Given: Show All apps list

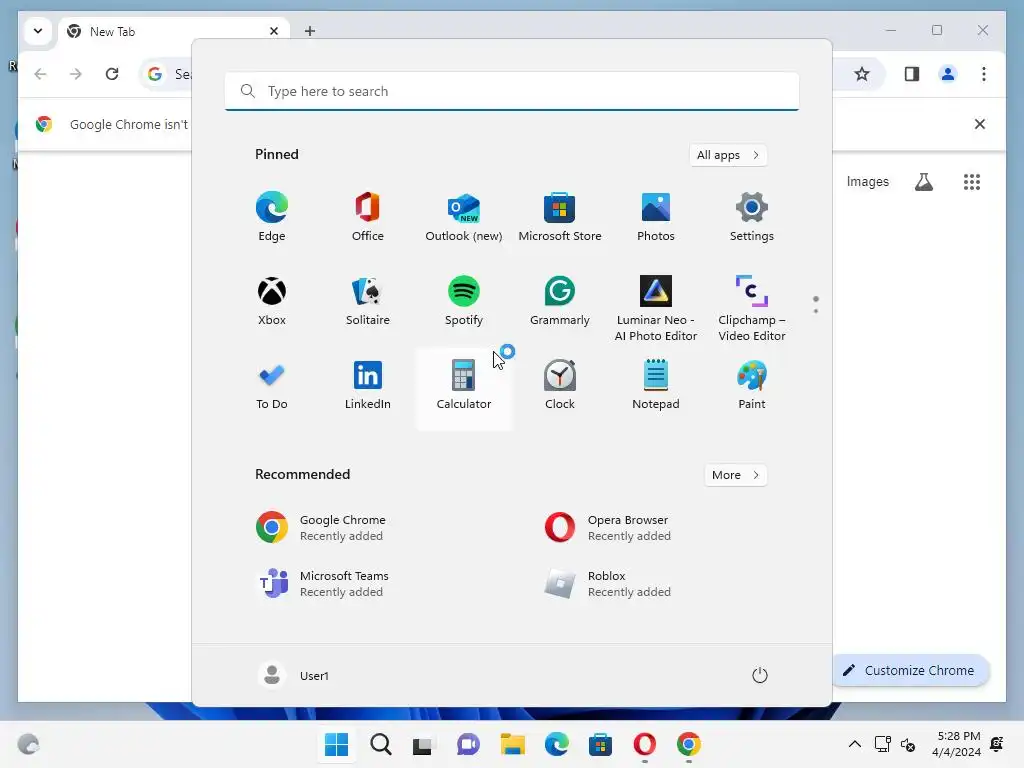Looking at the screenshot, I should [728, 155].
